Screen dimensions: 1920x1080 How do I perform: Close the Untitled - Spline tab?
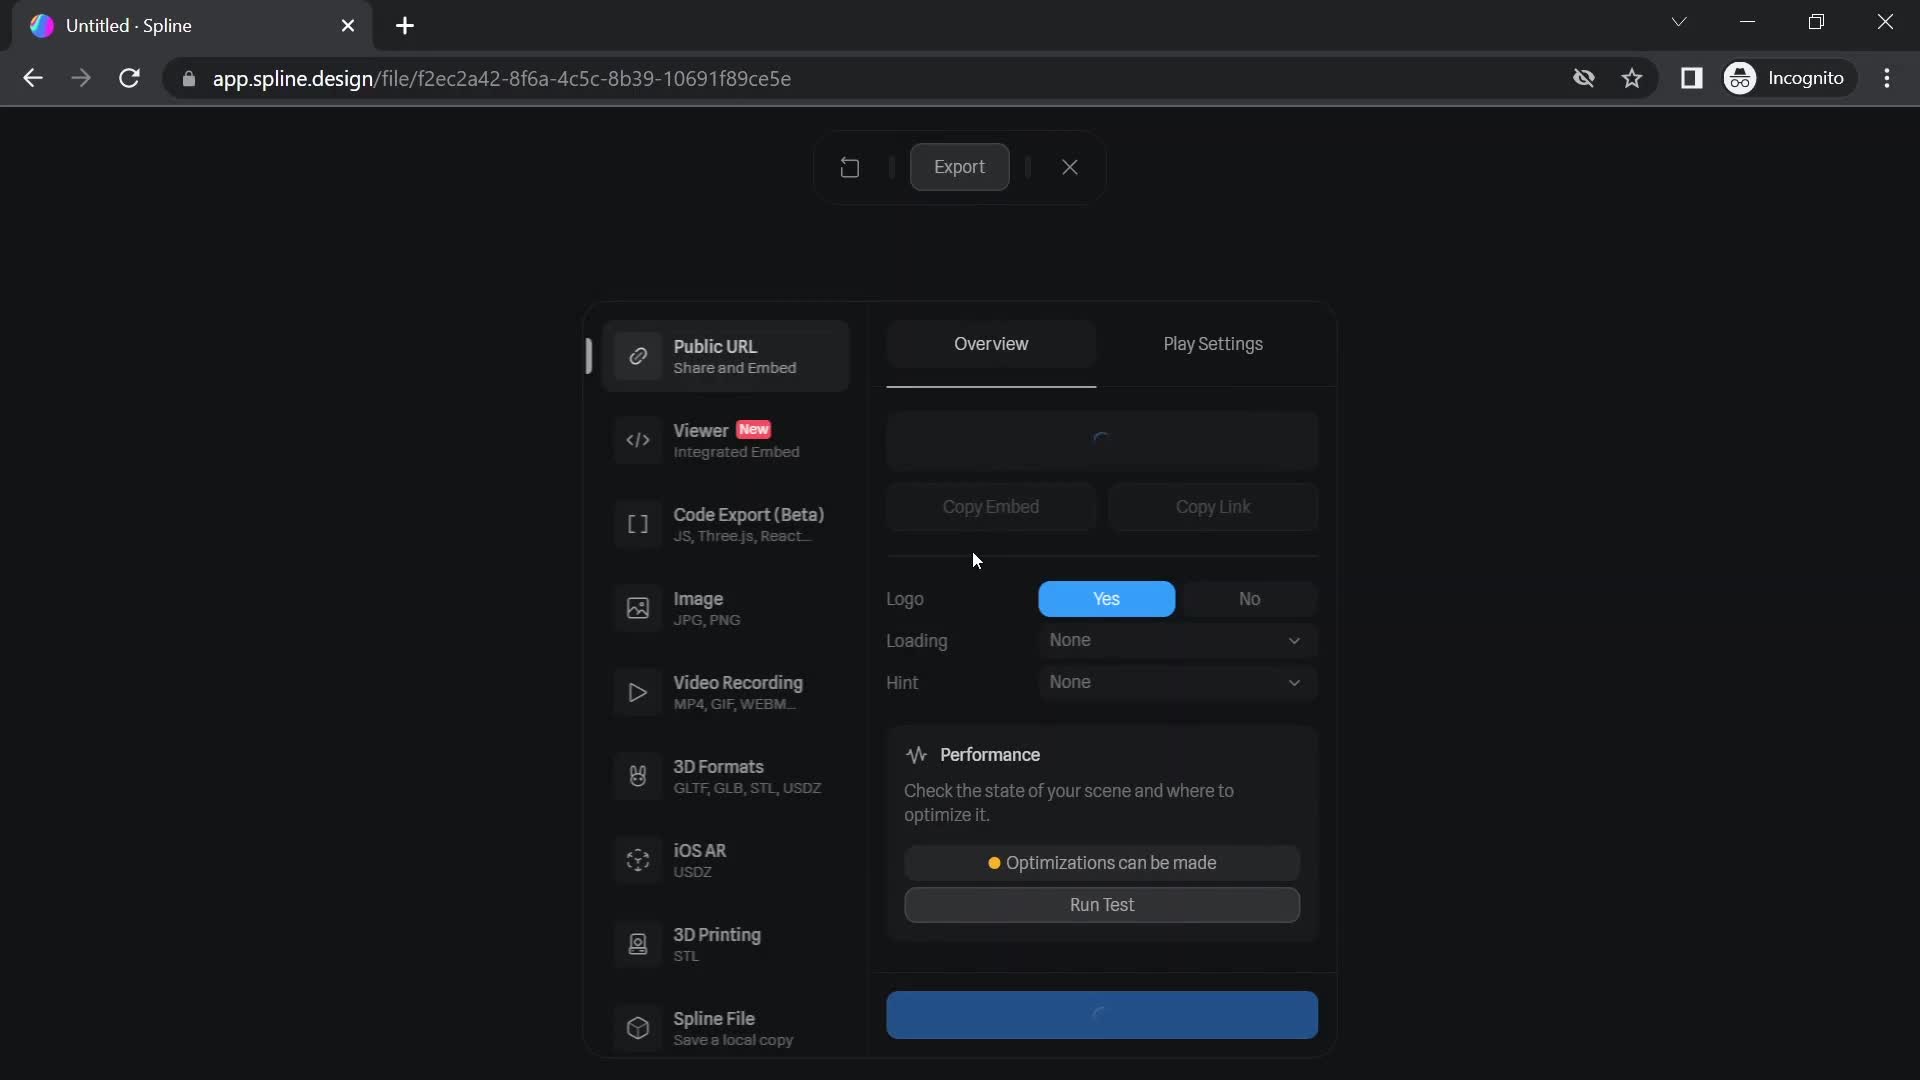[x=348, y=26]
